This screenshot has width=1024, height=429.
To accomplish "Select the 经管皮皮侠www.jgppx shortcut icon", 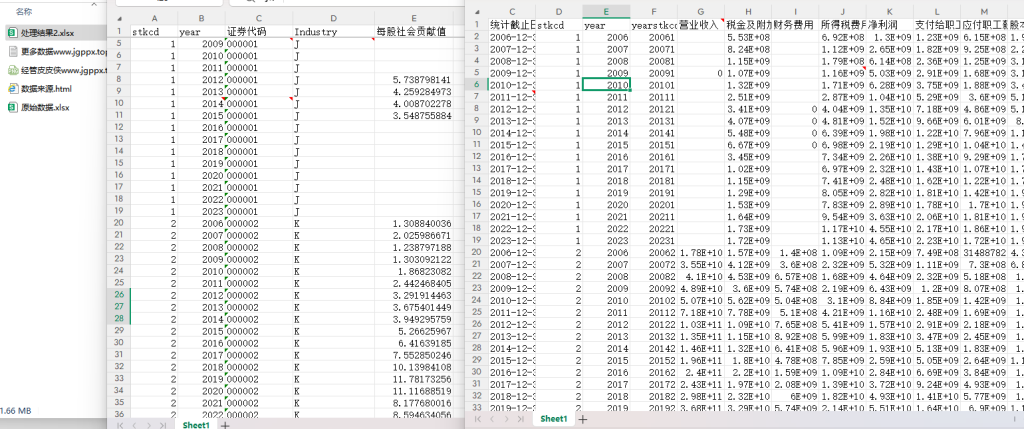I will coord(12,70).
